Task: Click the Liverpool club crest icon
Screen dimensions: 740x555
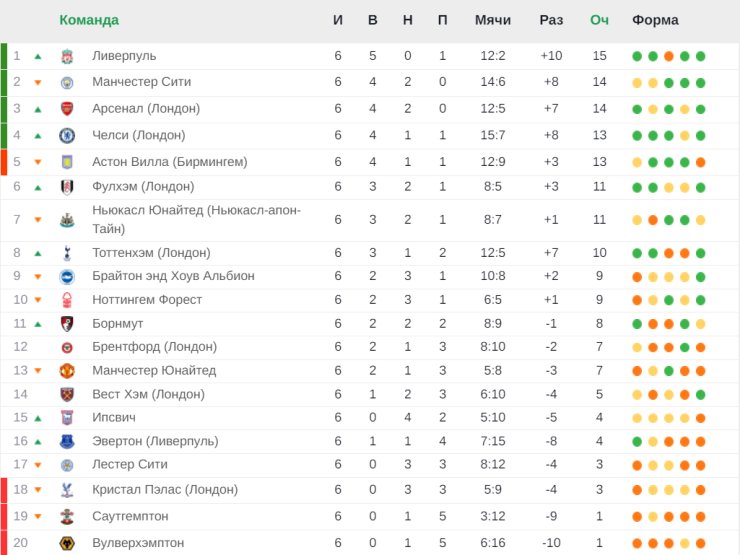Action: pyautogui.click(x=67, y=56)
